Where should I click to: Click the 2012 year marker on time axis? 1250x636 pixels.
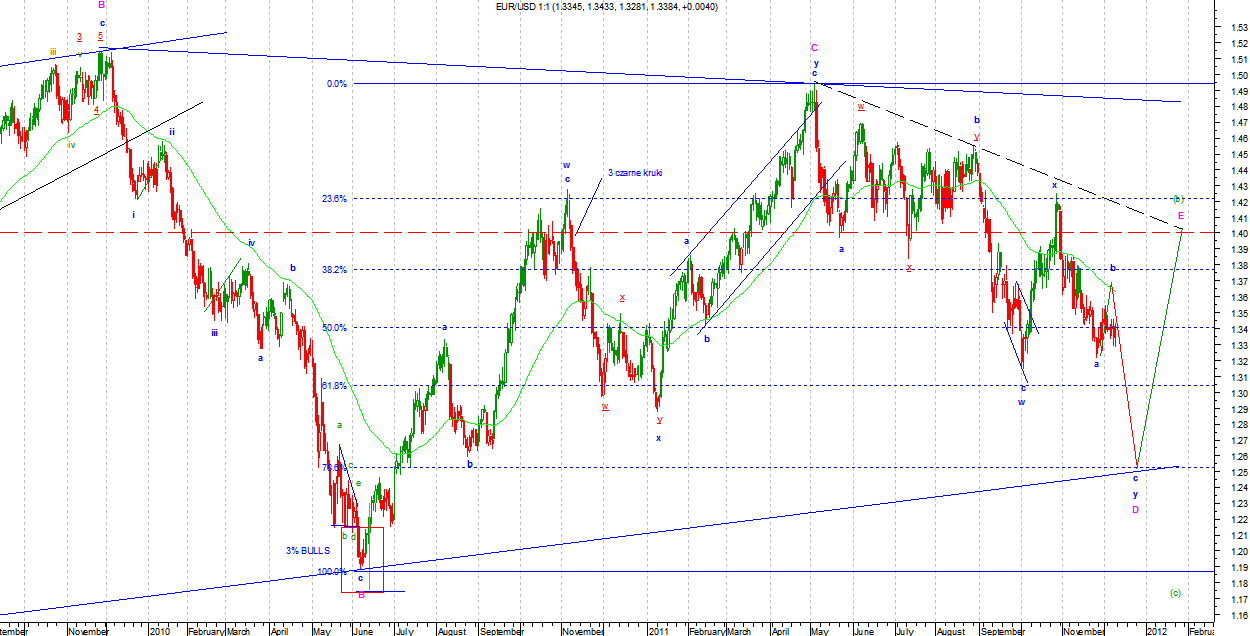(1155, 632)
